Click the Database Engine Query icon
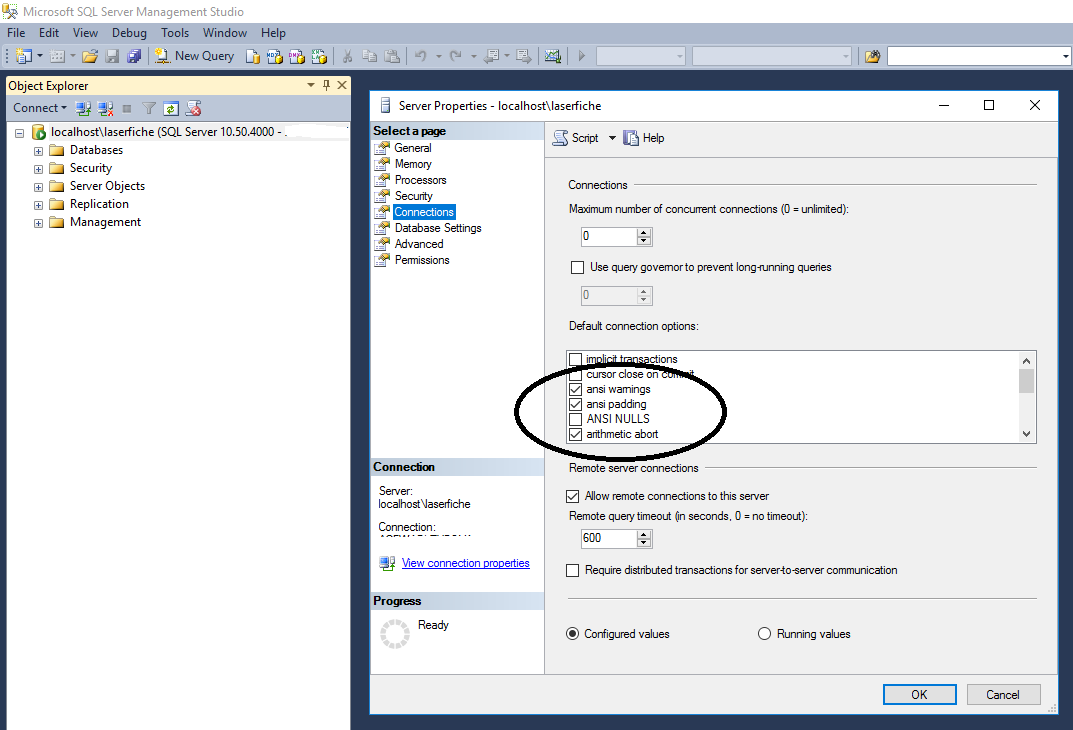1073x730 pixels. click(x=254, y=56)
